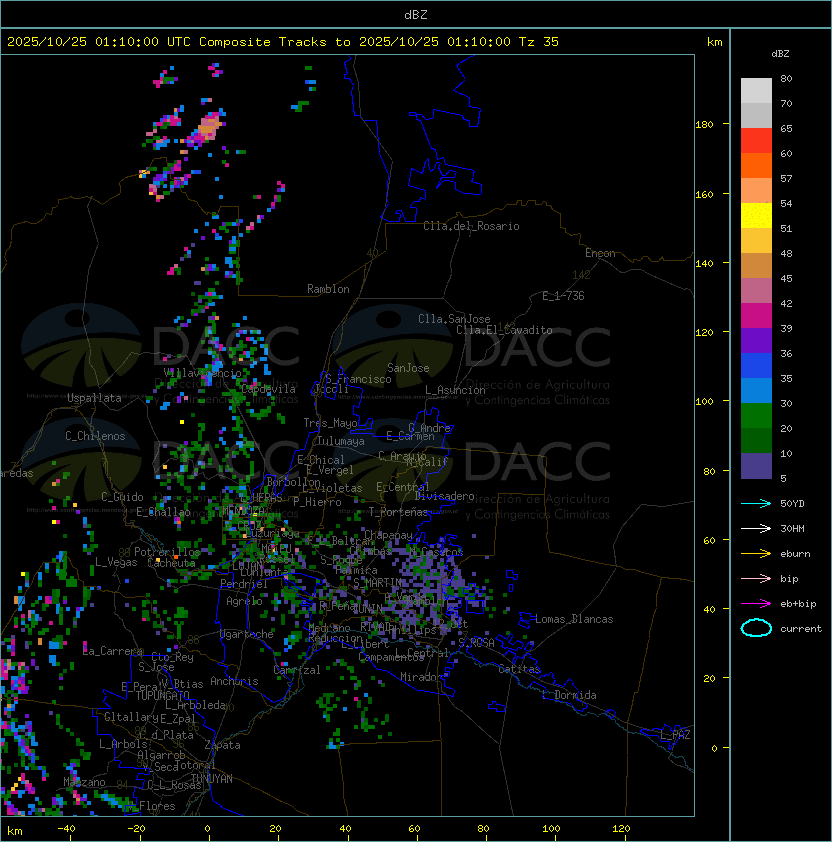The image size is (832, 842).
Task: Click the pink bip arrow legend icon
Action: [x=756, y=578]
